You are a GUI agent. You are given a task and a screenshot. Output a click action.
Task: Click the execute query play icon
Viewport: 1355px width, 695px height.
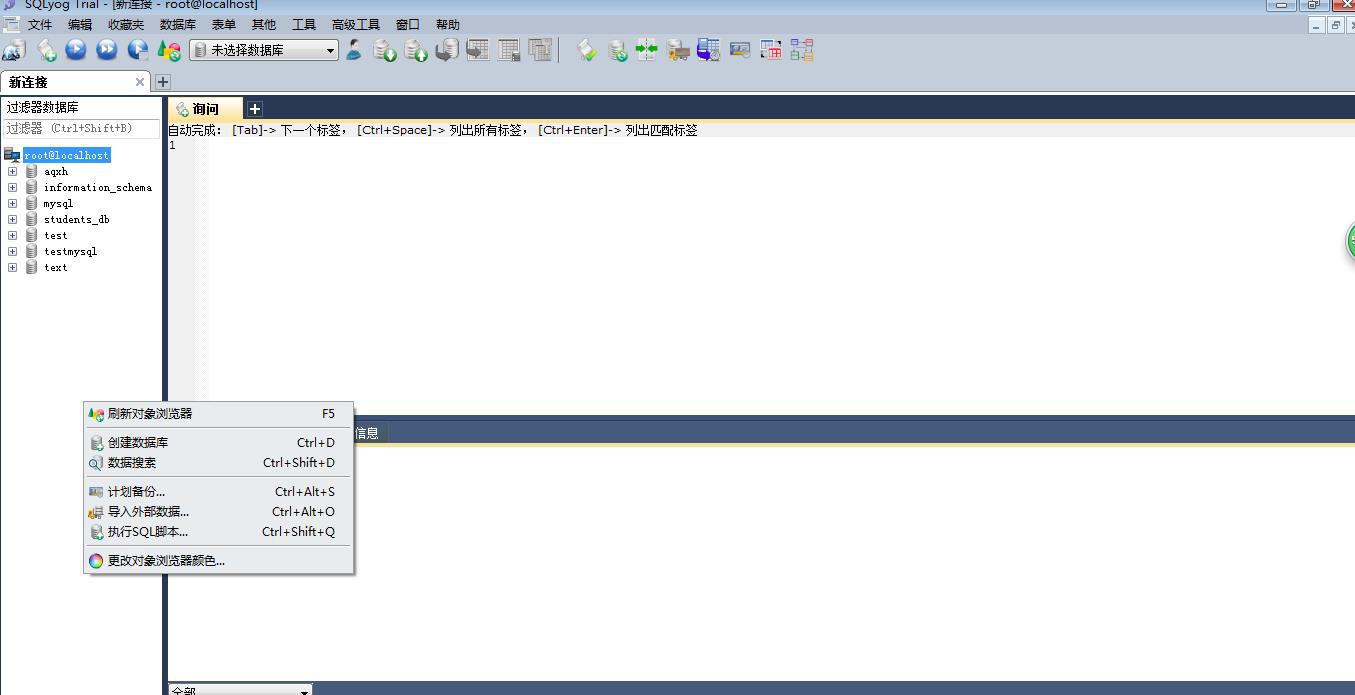click(x=76, y=50)
